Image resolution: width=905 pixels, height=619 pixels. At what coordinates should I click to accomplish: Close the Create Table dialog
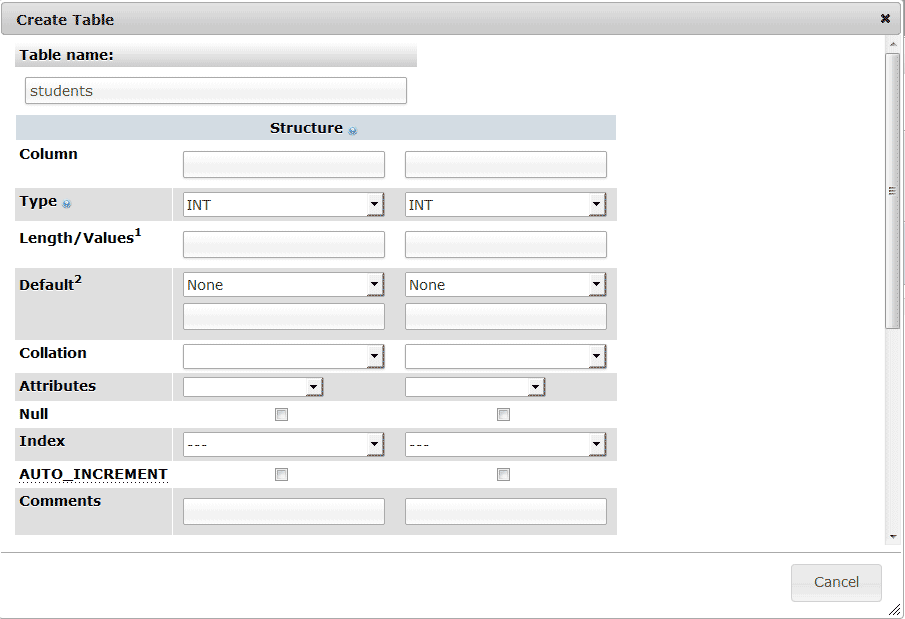point(885,18)
